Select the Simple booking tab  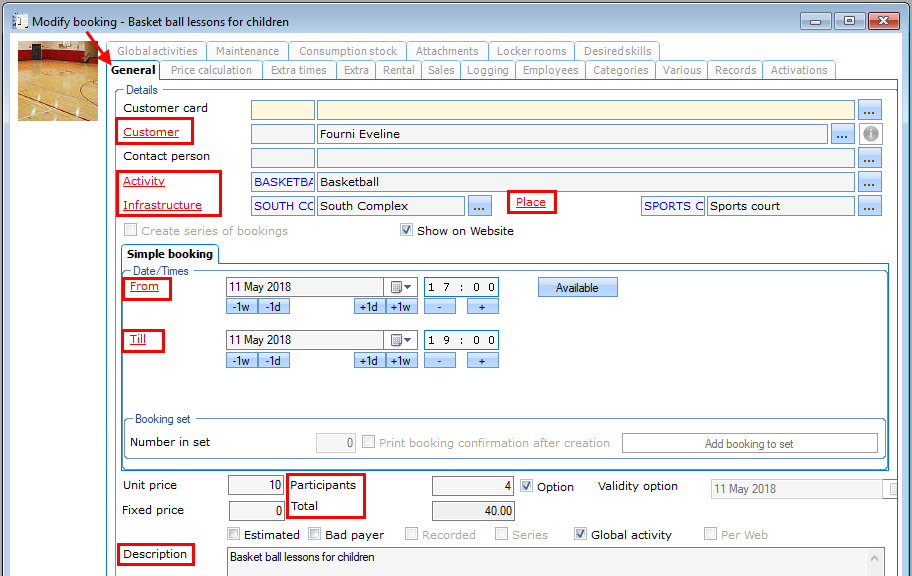coord(170,254)
